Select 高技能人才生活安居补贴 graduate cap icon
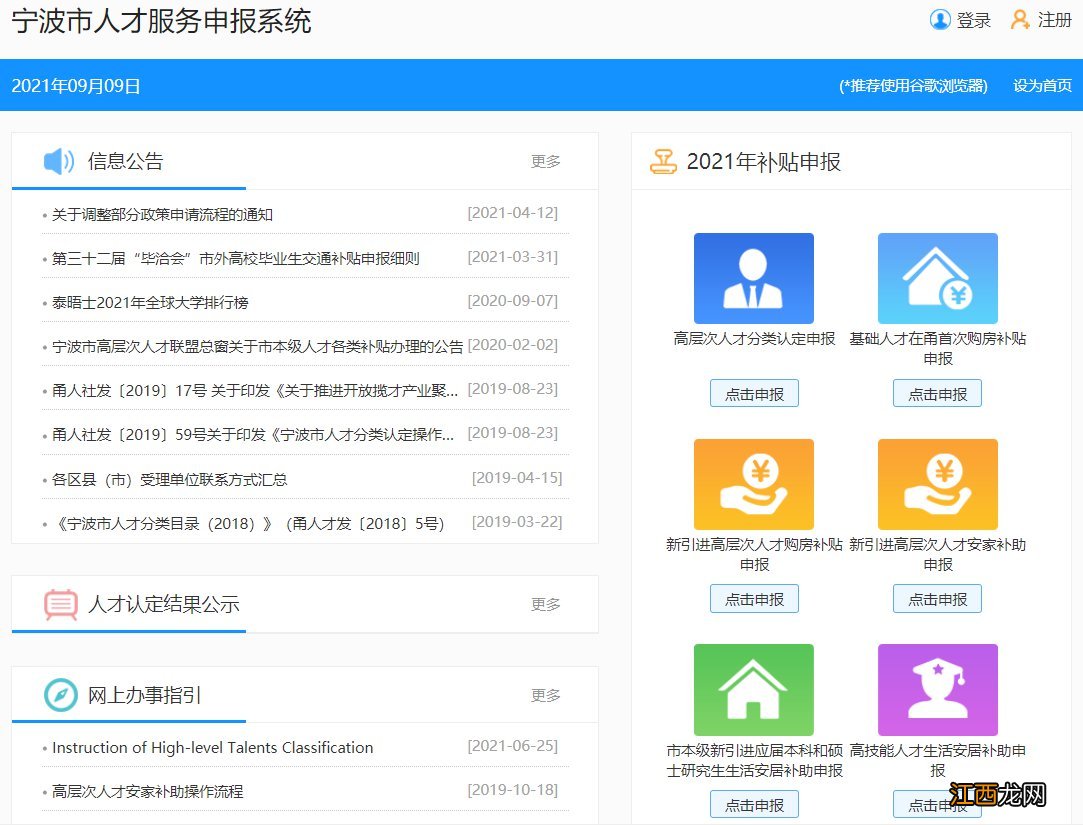This screenshot has width=1083, height=825. [x=937, y=688]
